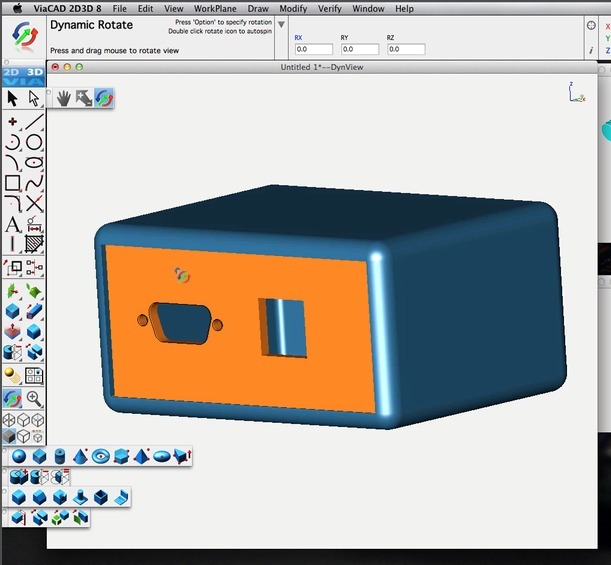Image resolution: width=611 pixels, height=565 pixels.
Task: Select the black arrow Select tool
Action: [x=12, y=99]
